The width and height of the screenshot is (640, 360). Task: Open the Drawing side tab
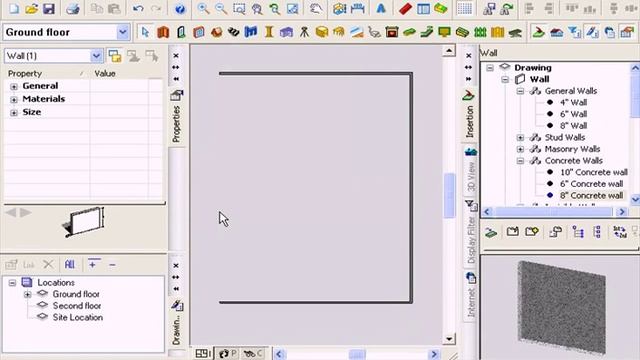pyautogui.click(x=176, y=323)
